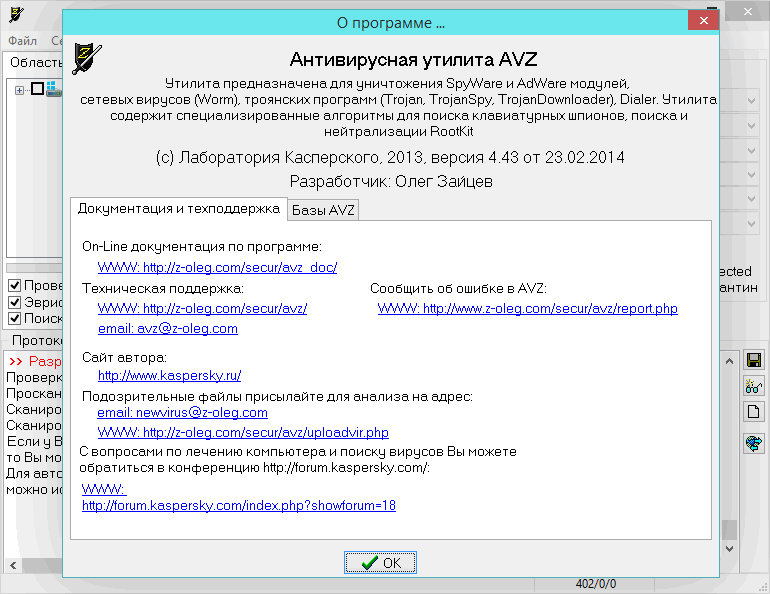Click the green checkmark on the OK button
Viewport: 770px width, 594px height.
(x=369, y=563)
